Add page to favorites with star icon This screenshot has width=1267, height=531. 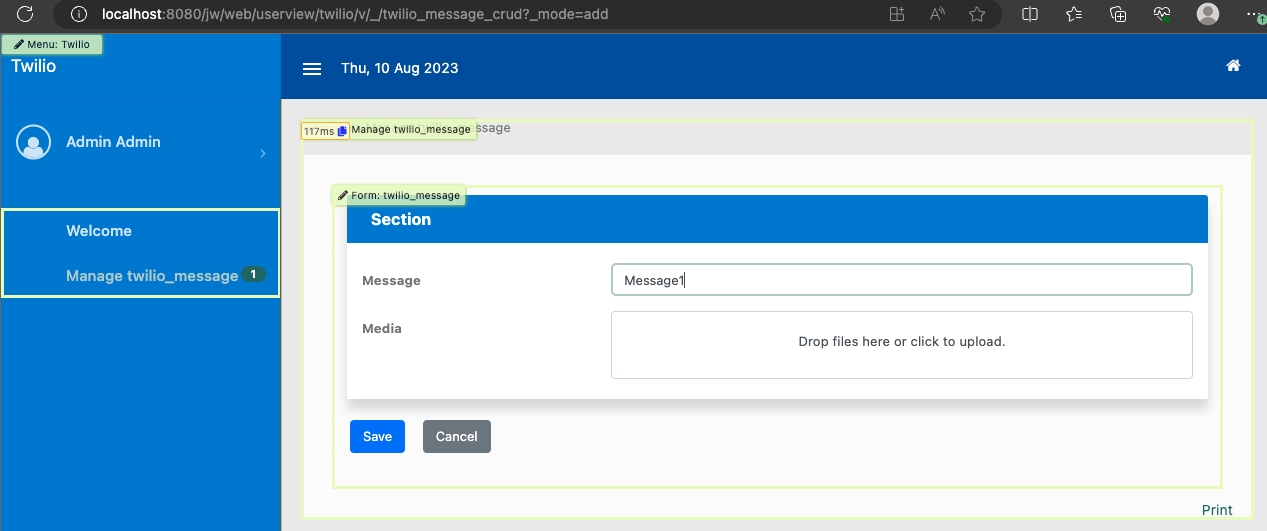977,14
